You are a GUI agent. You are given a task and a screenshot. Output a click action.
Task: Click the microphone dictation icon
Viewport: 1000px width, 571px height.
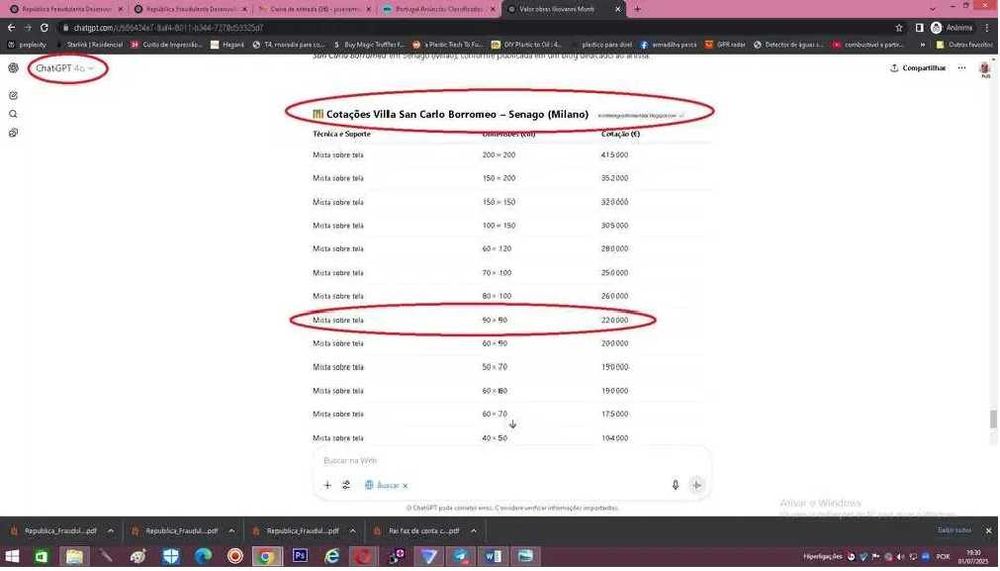coord(675,487)
